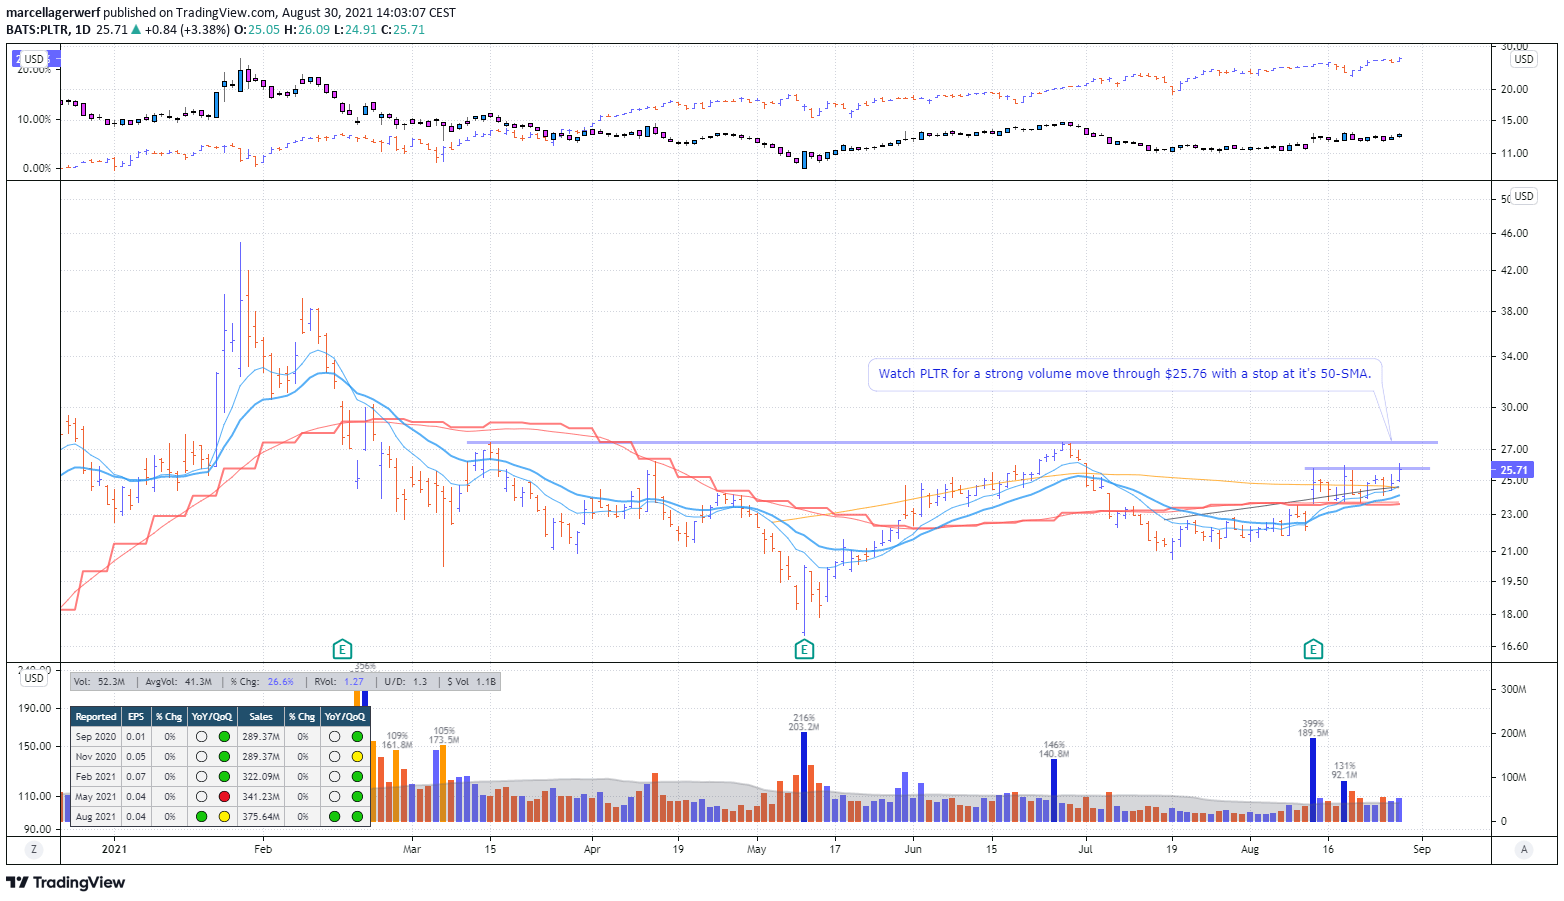The width and height of the screenshot is (1564, 901).
Task: Click the O:25.05 open value in the header
Action: pos(256,30)
